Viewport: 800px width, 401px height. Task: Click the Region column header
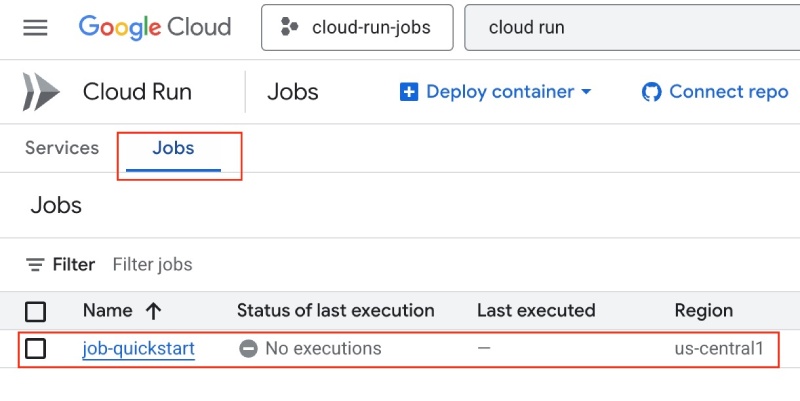click(704, 311)
